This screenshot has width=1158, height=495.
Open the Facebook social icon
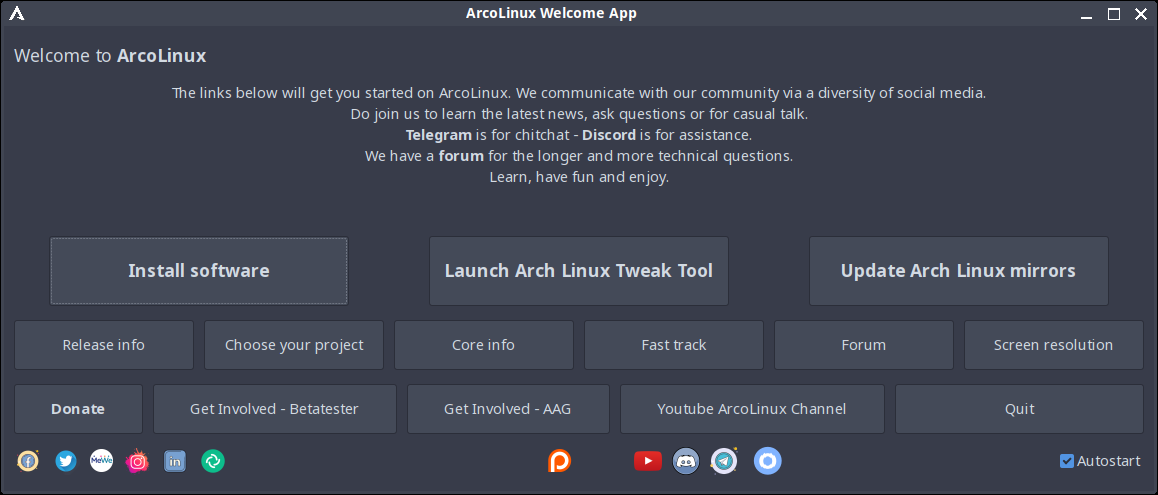(28, 462)
